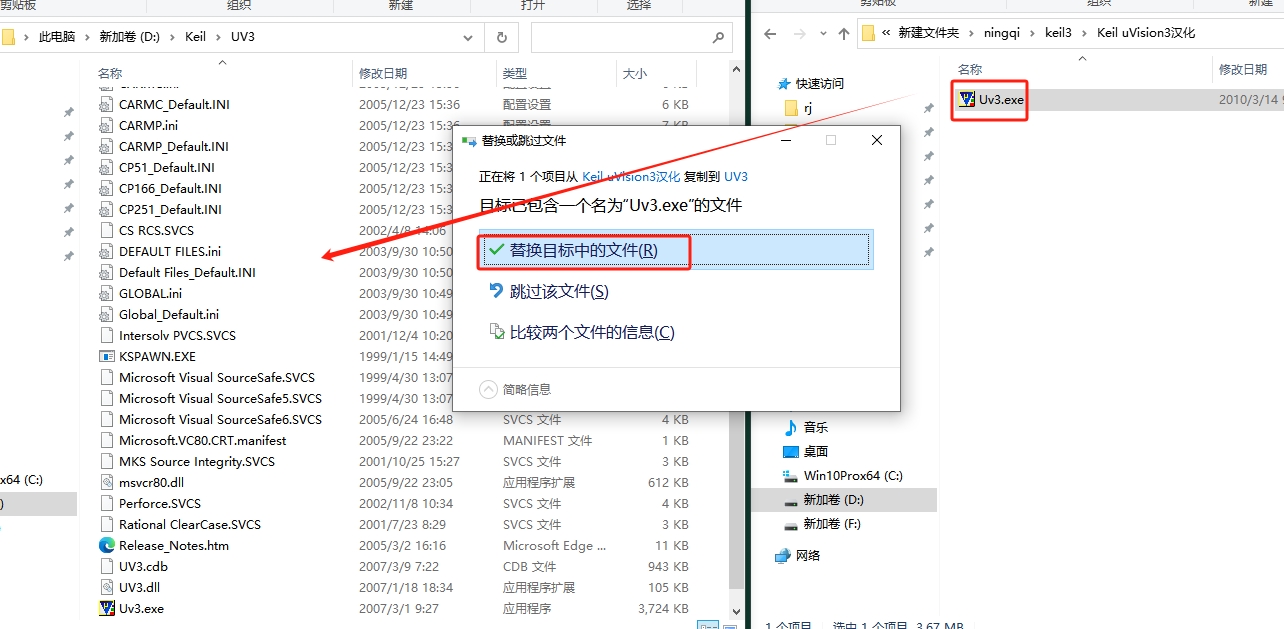Click the CARMC_Default.INI file icon

click(x=107, y=104)
